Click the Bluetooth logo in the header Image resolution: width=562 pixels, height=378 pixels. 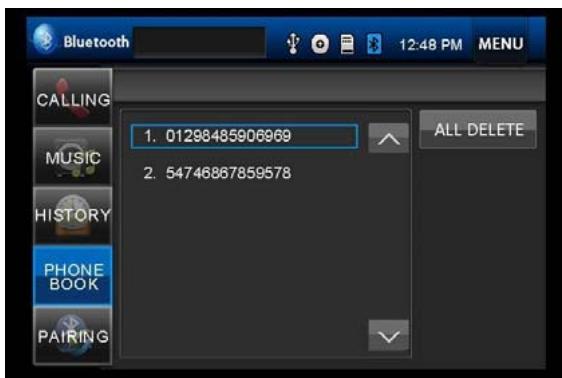[x=44, y=39]
